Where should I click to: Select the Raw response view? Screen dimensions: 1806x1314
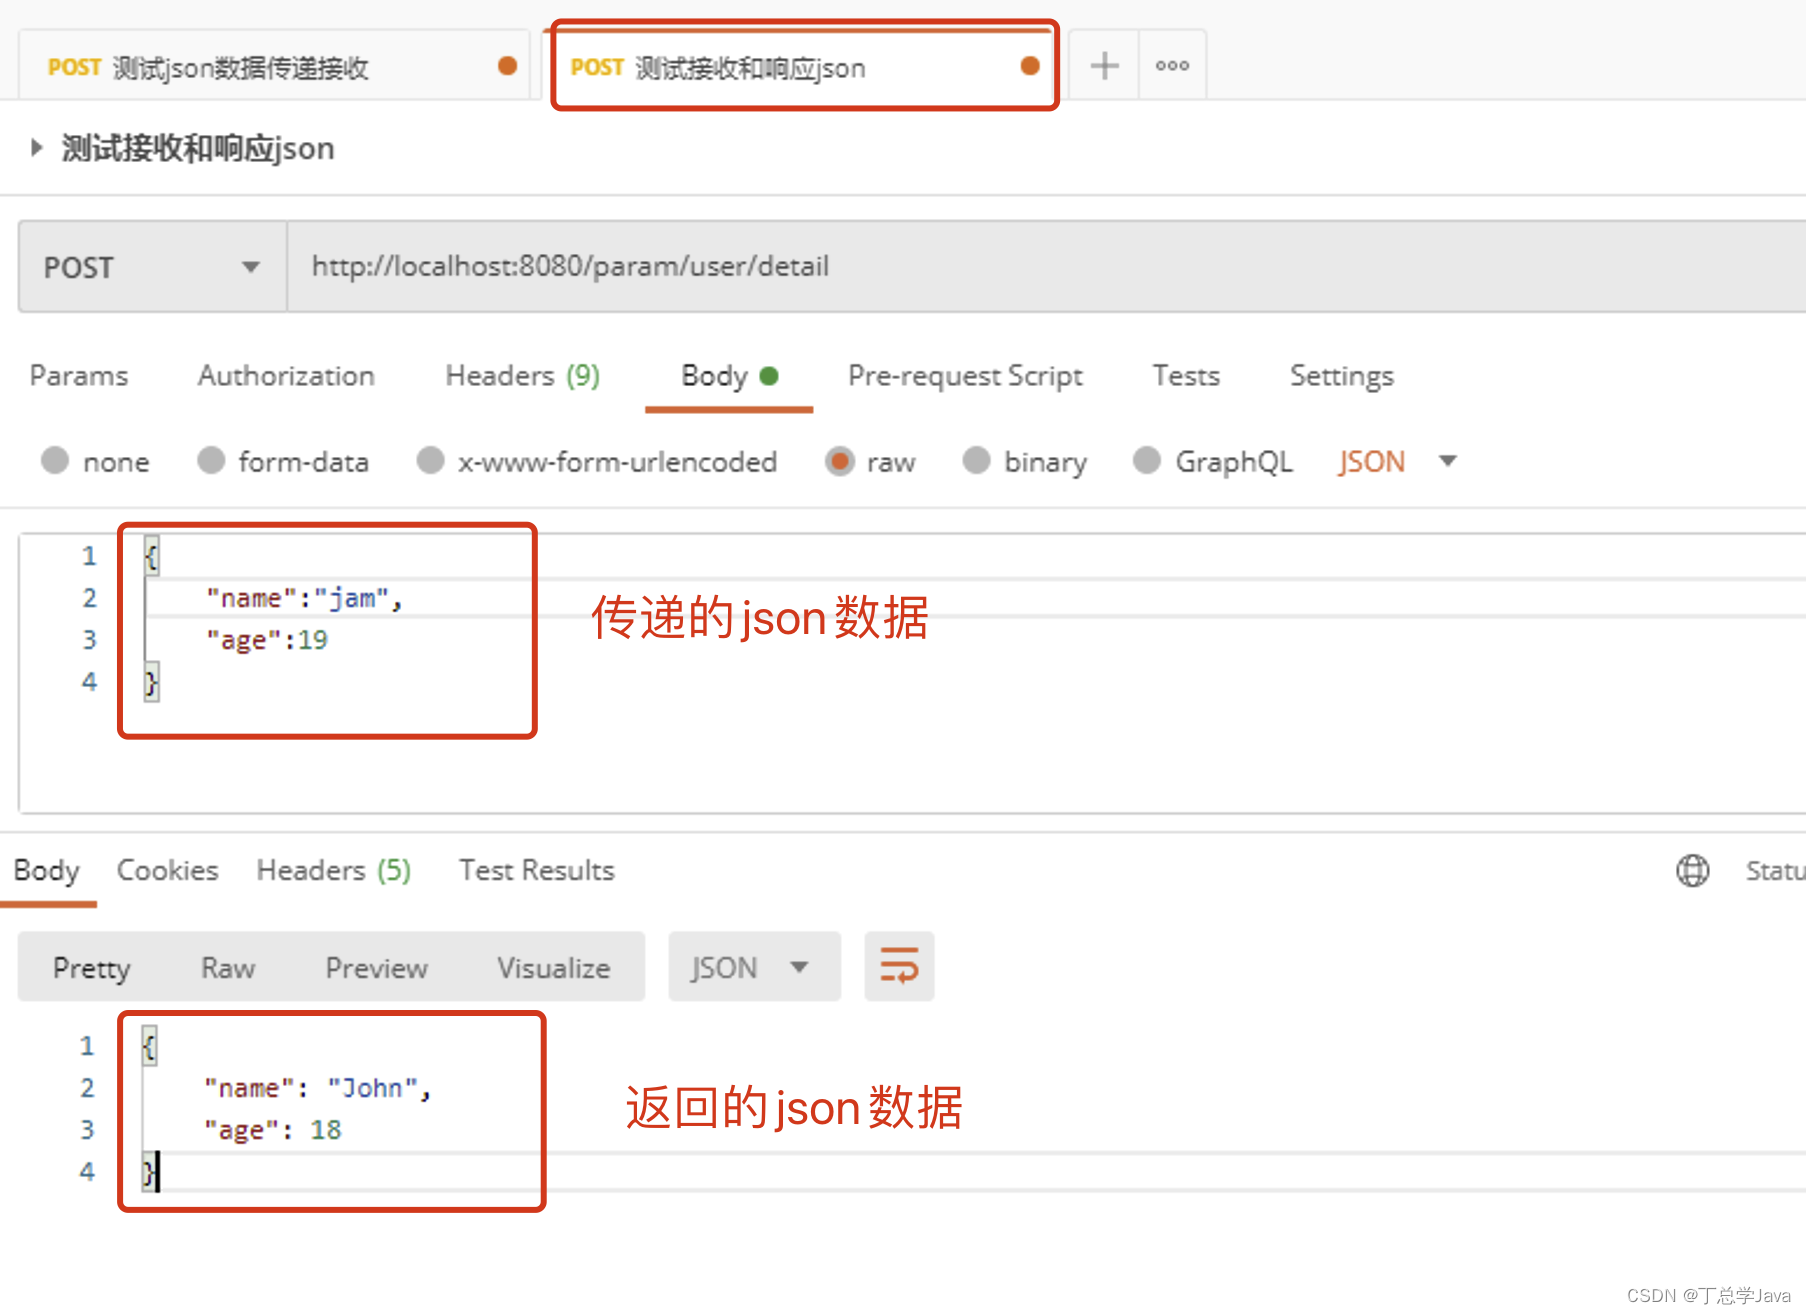point(228,967)
